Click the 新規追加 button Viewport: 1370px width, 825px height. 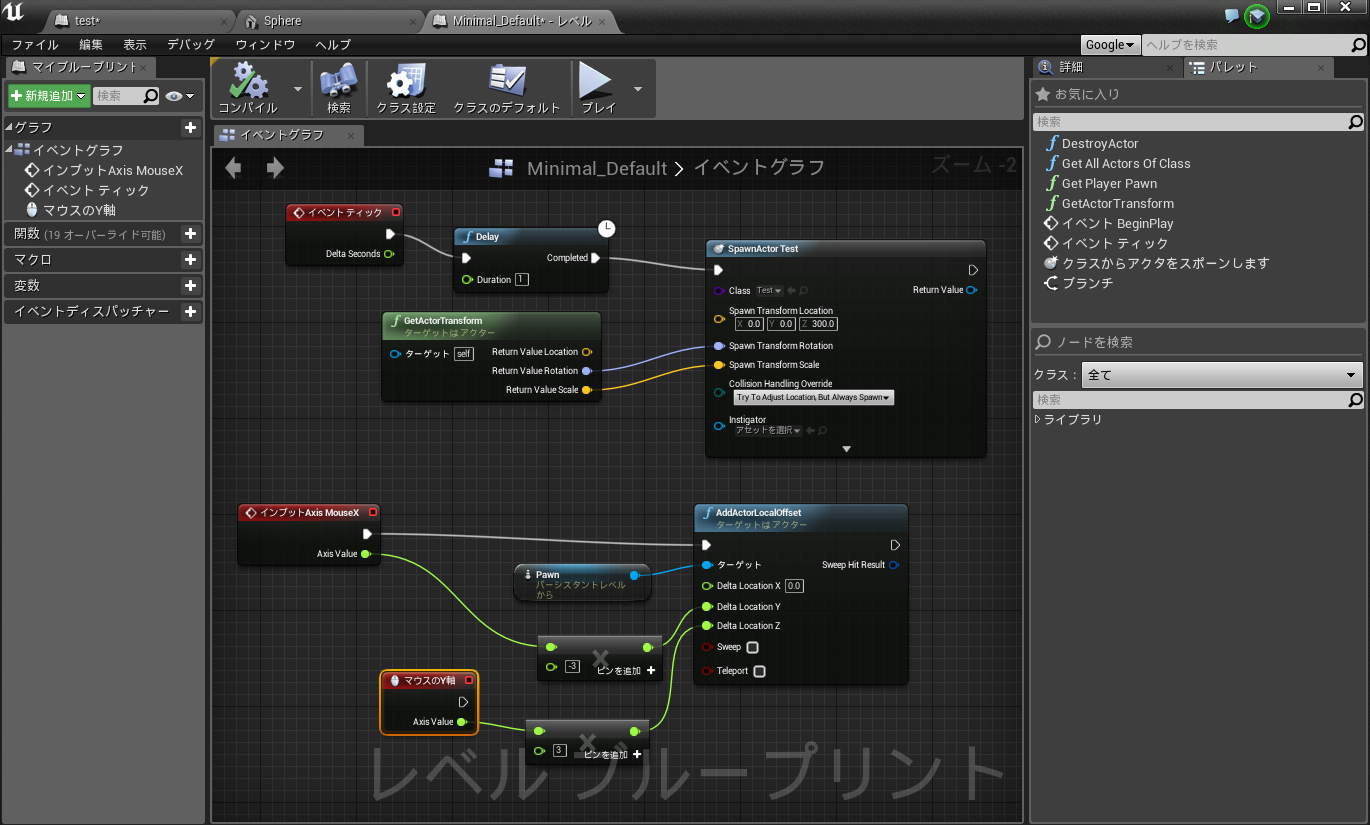tap(48, 96)
